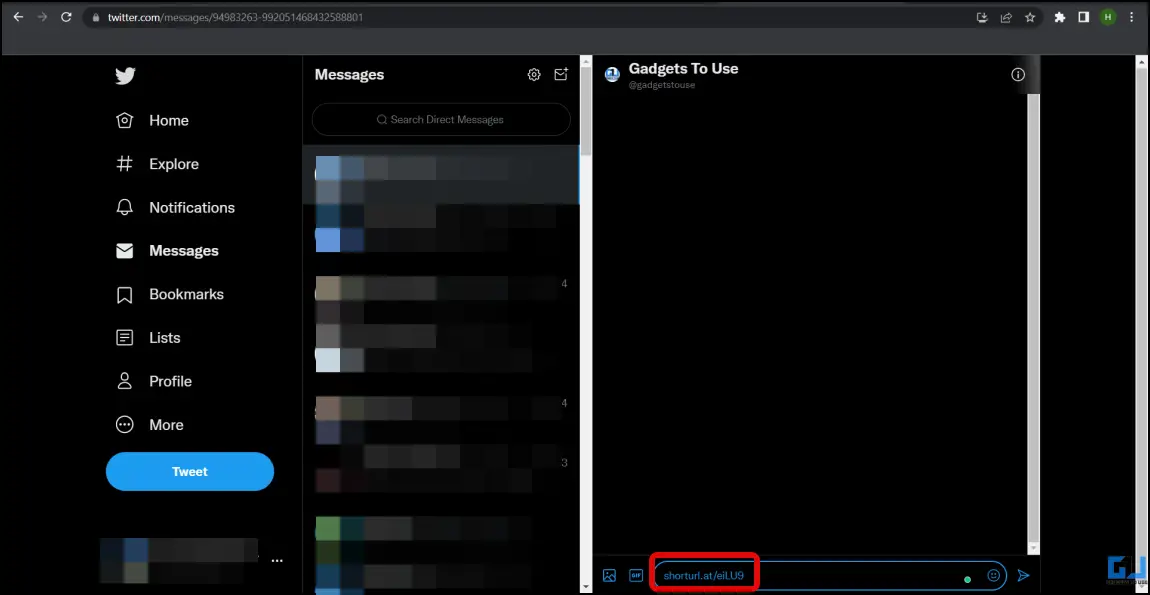1150x595 pixels.
Task: Bookmark this page with star icon
Action: coord(1030,17)
